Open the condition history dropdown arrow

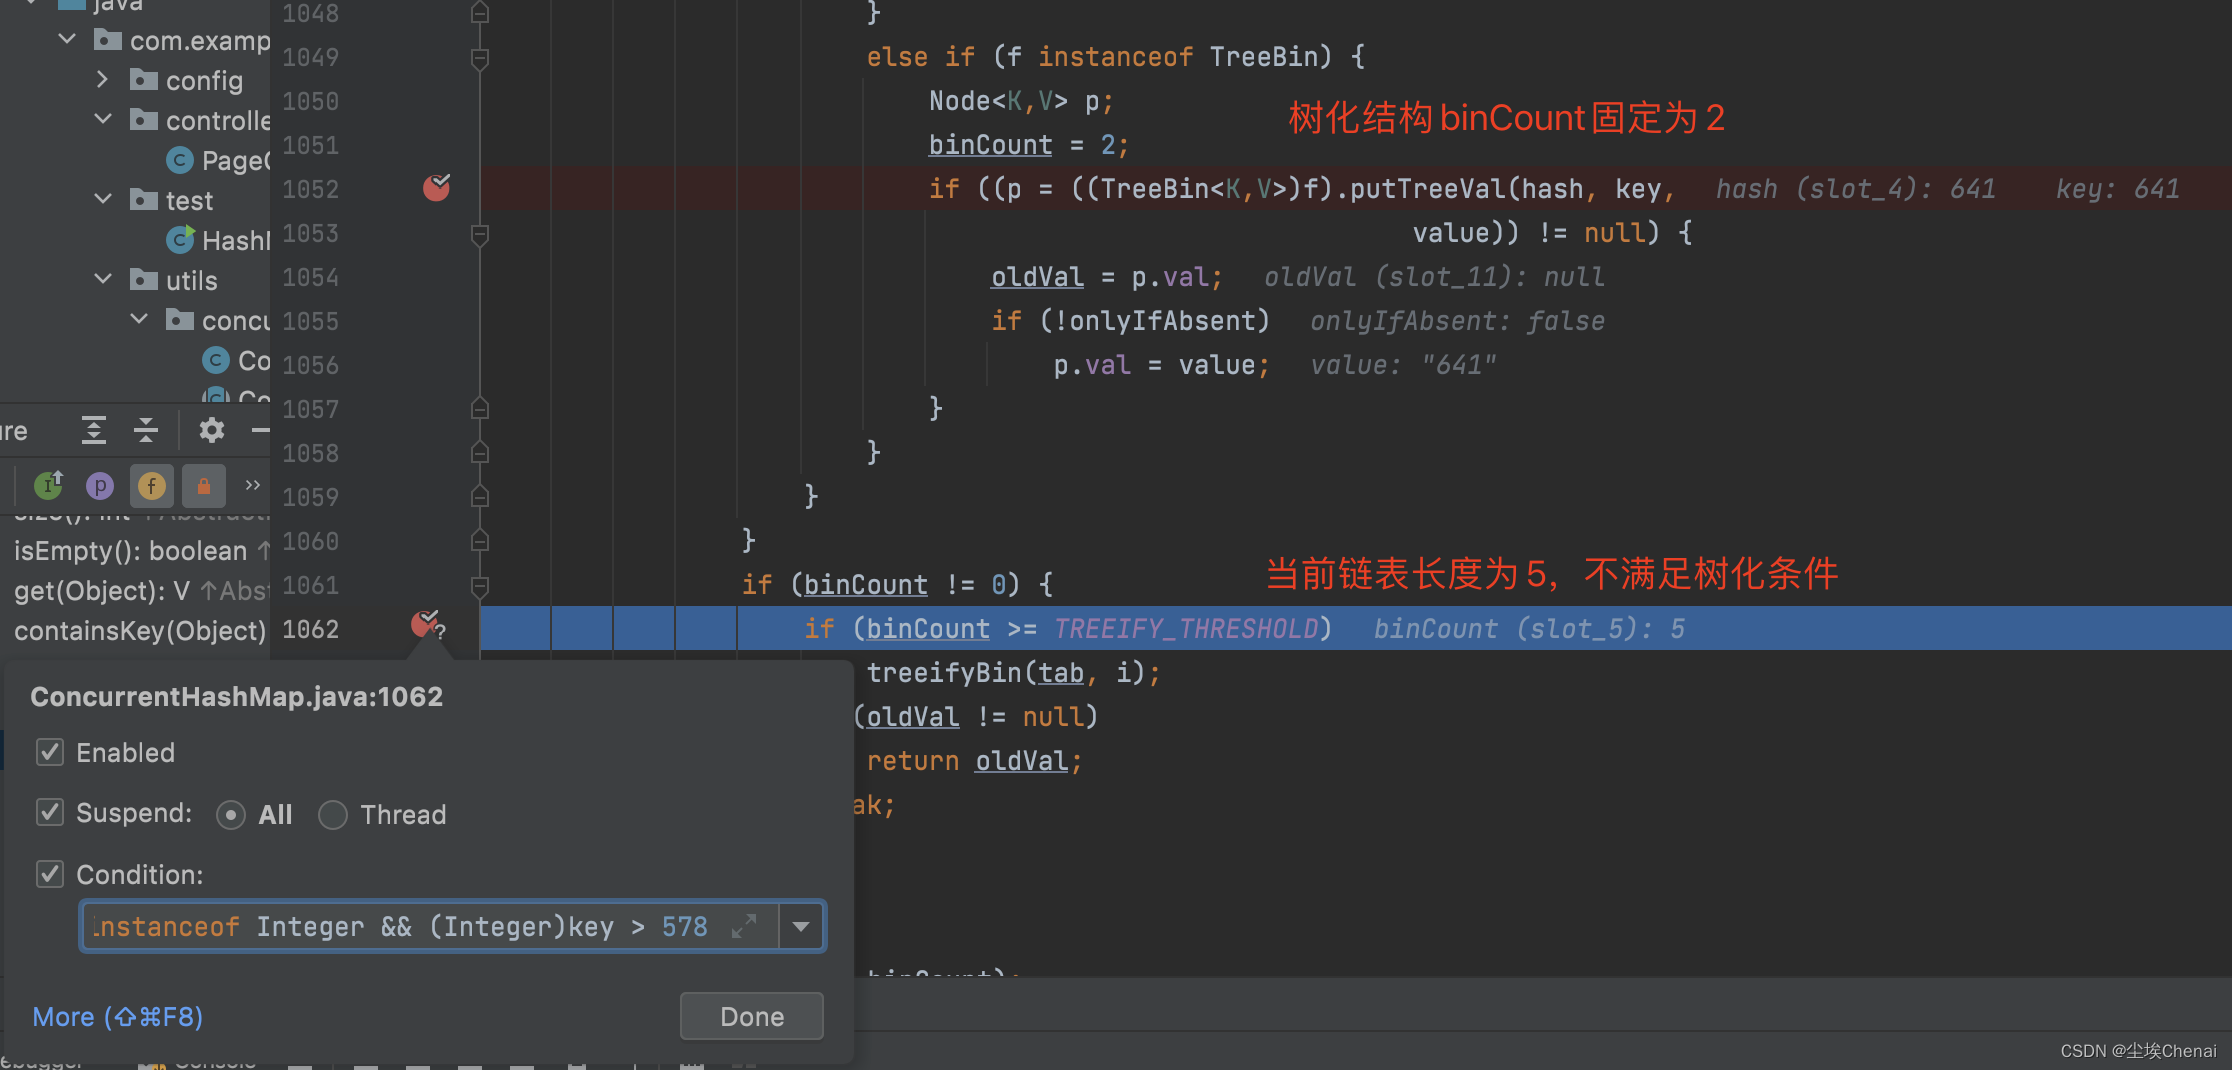800,926
